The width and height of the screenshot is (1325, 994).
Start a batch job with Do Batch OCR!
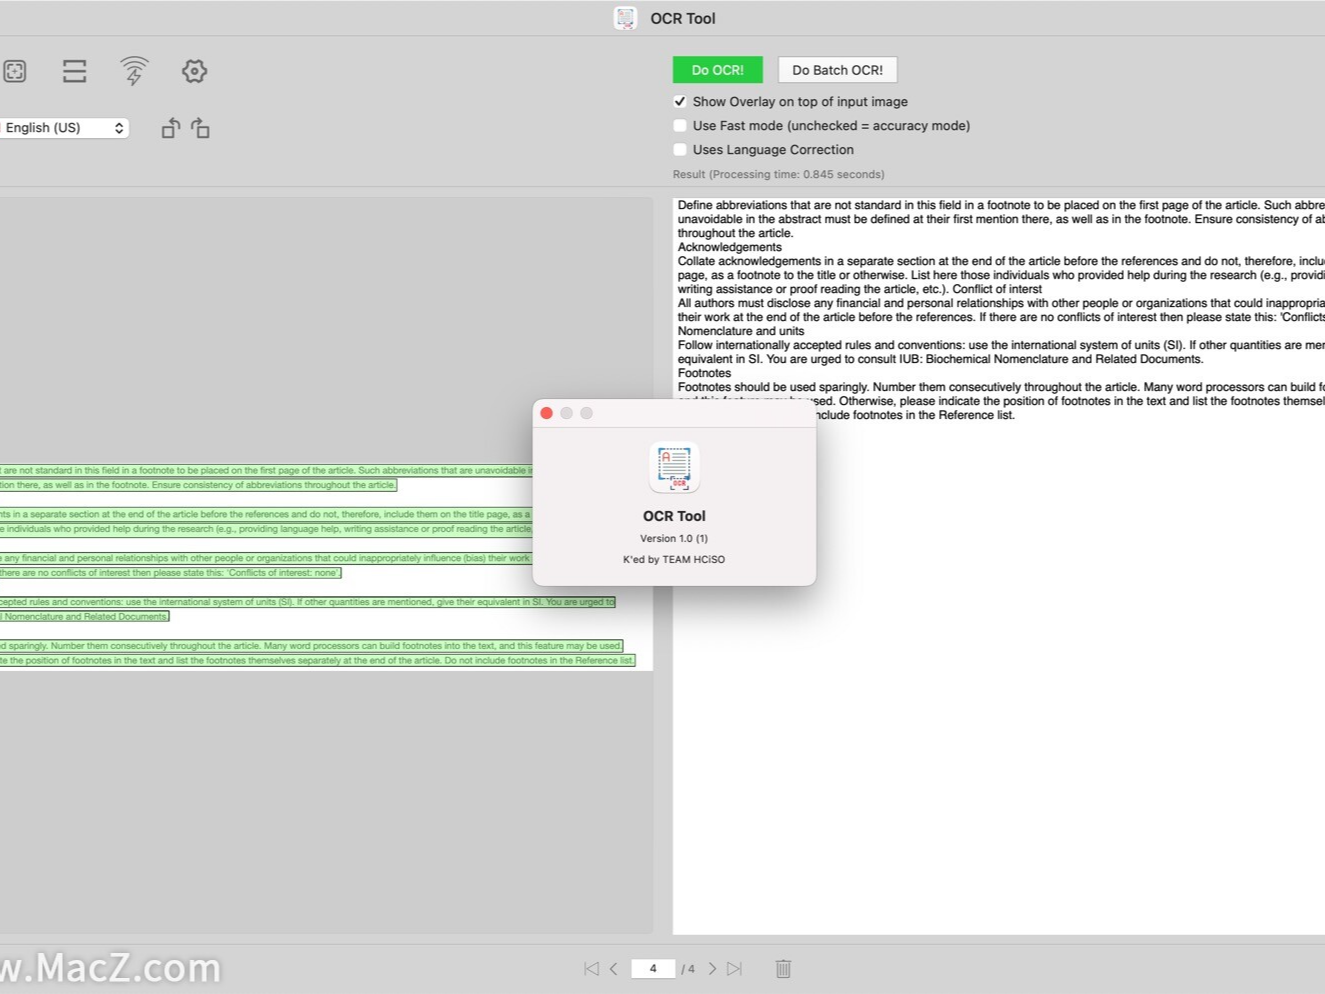(x=838, y=69)
